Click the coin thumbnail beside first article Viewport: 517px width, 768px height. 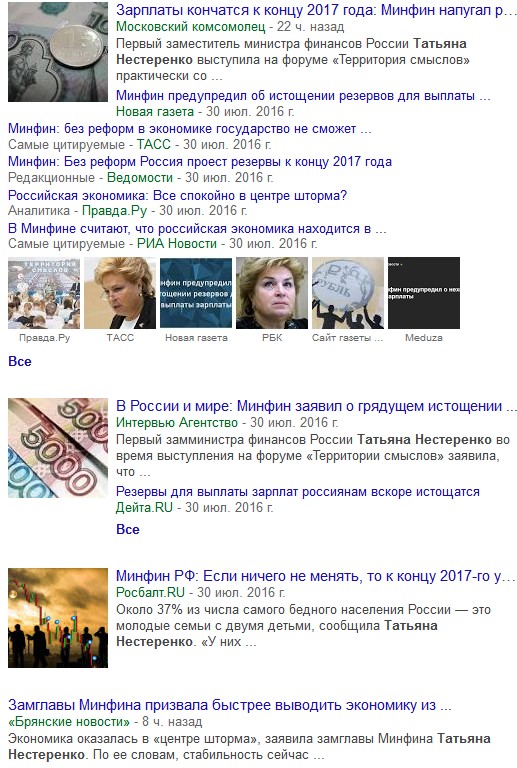point(58,51)
